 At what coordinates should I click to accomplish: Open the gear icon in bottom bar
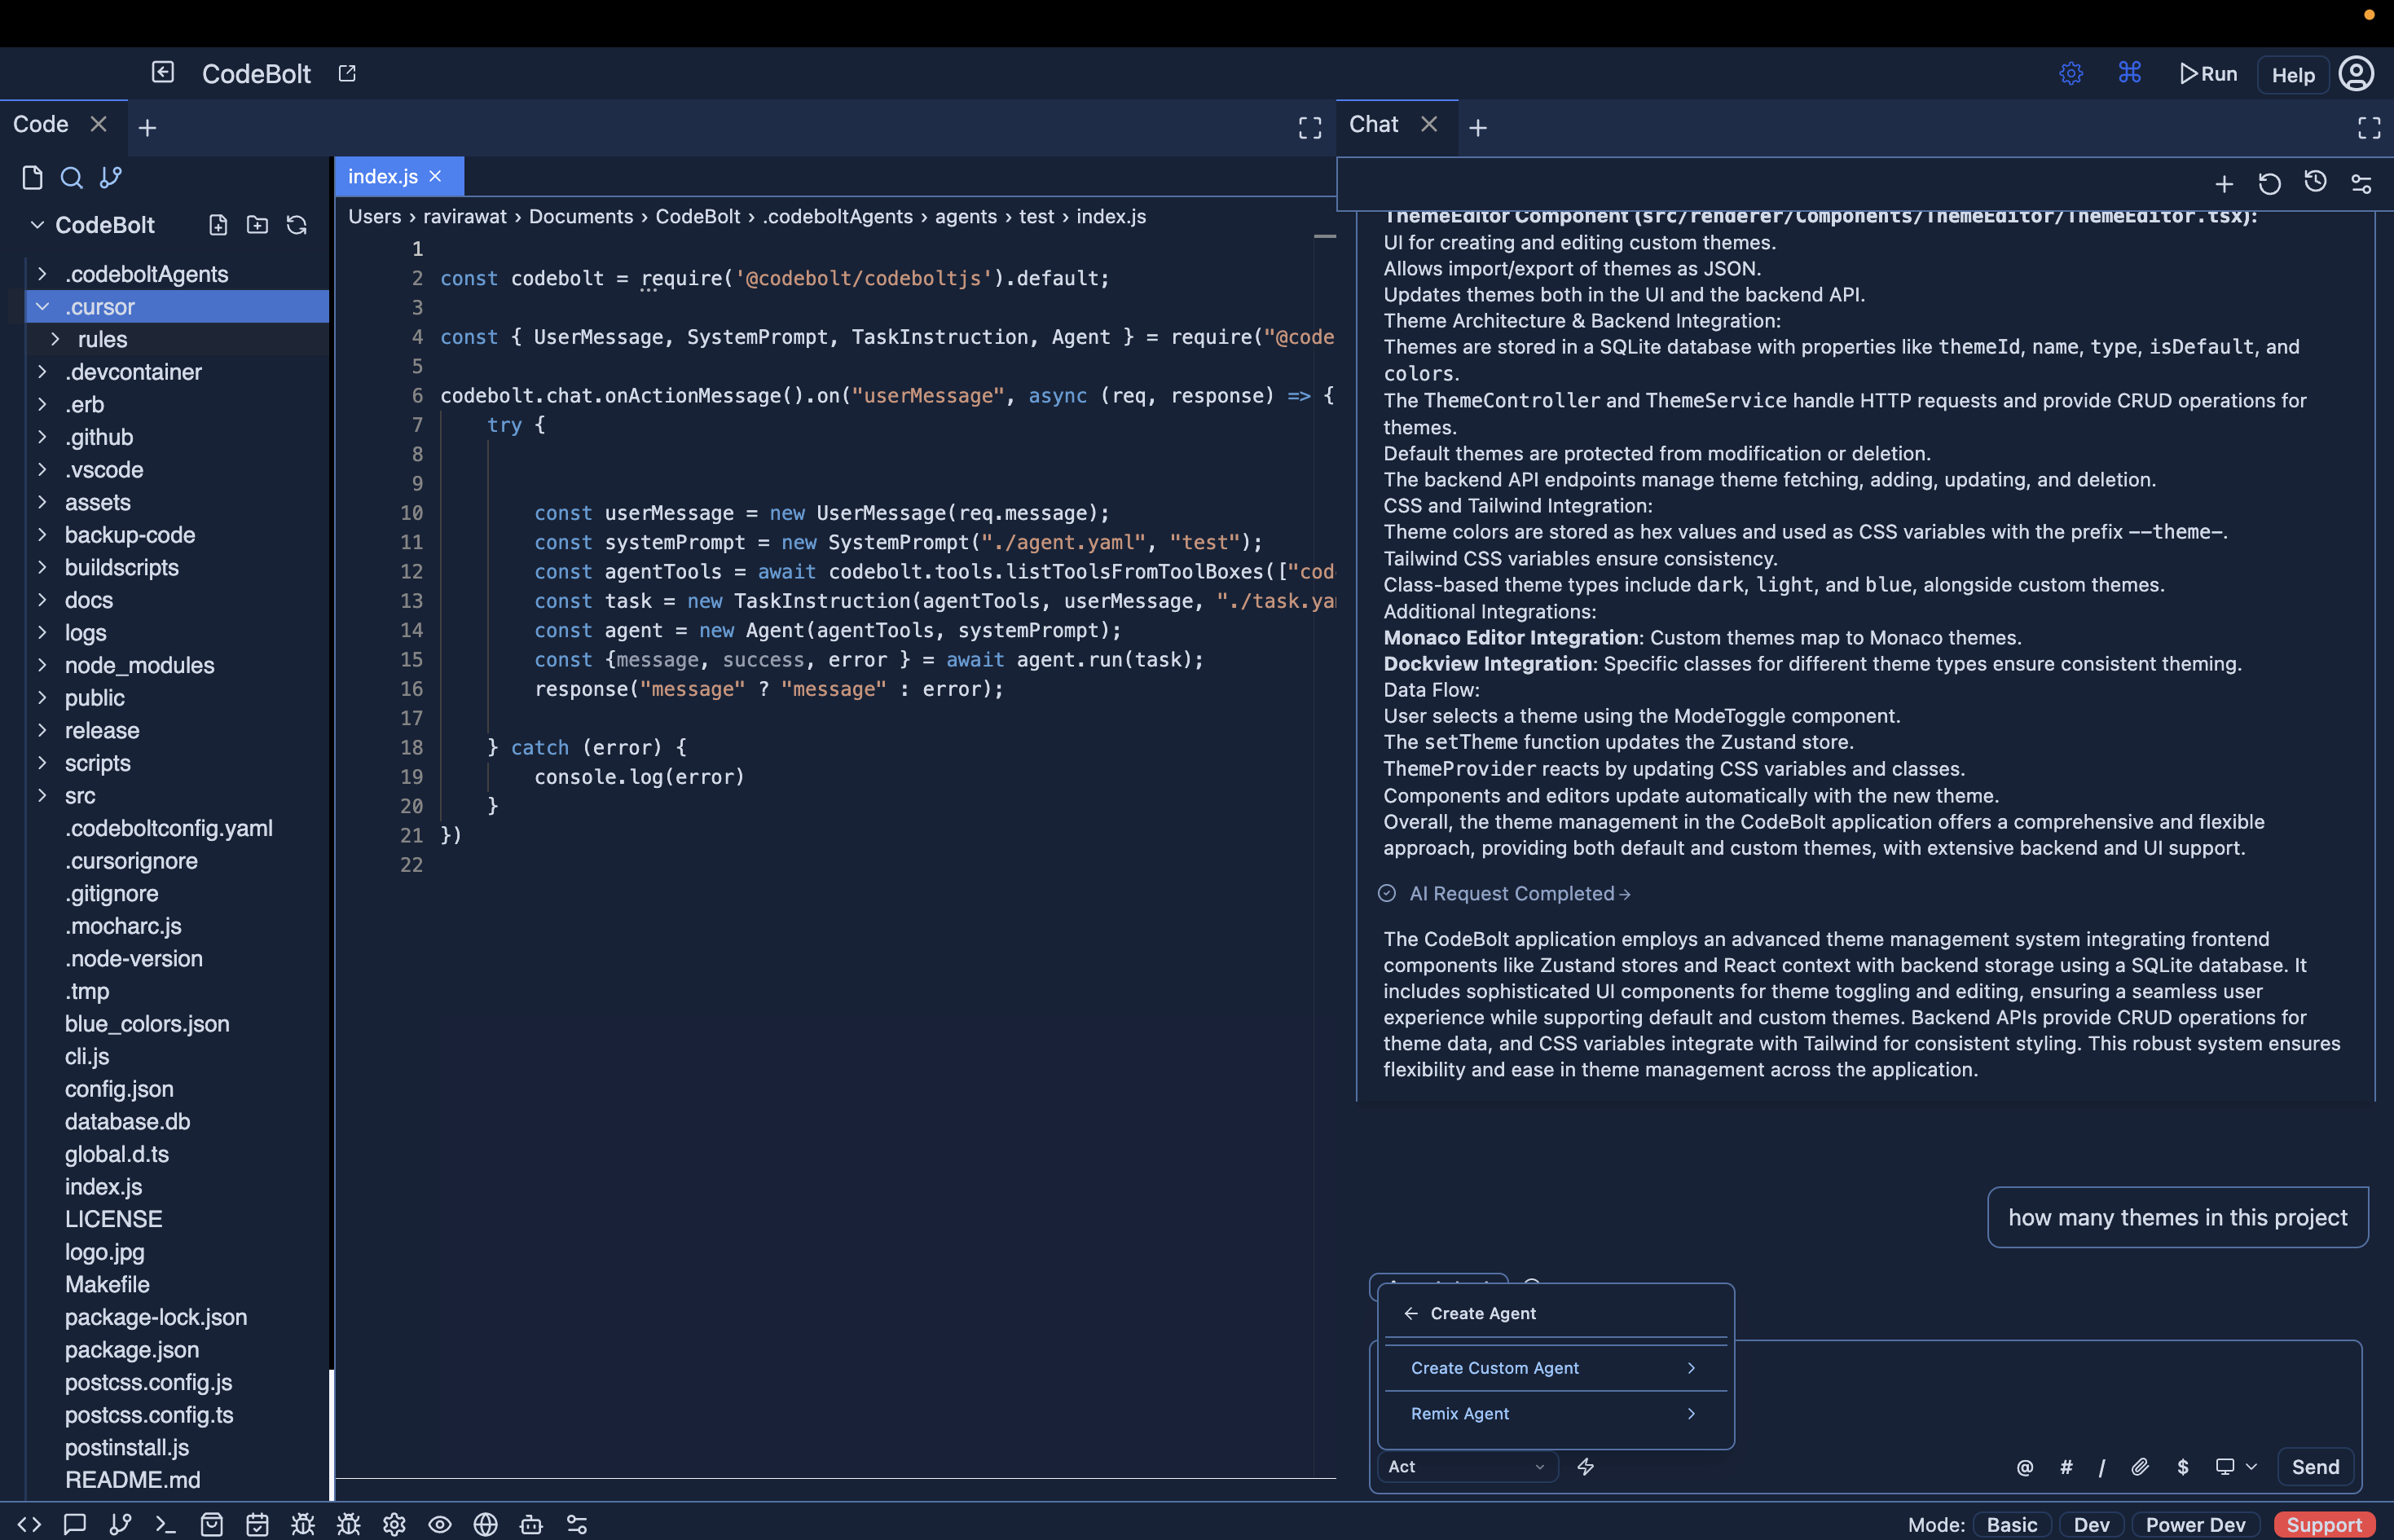click(x=394, y=1524)
